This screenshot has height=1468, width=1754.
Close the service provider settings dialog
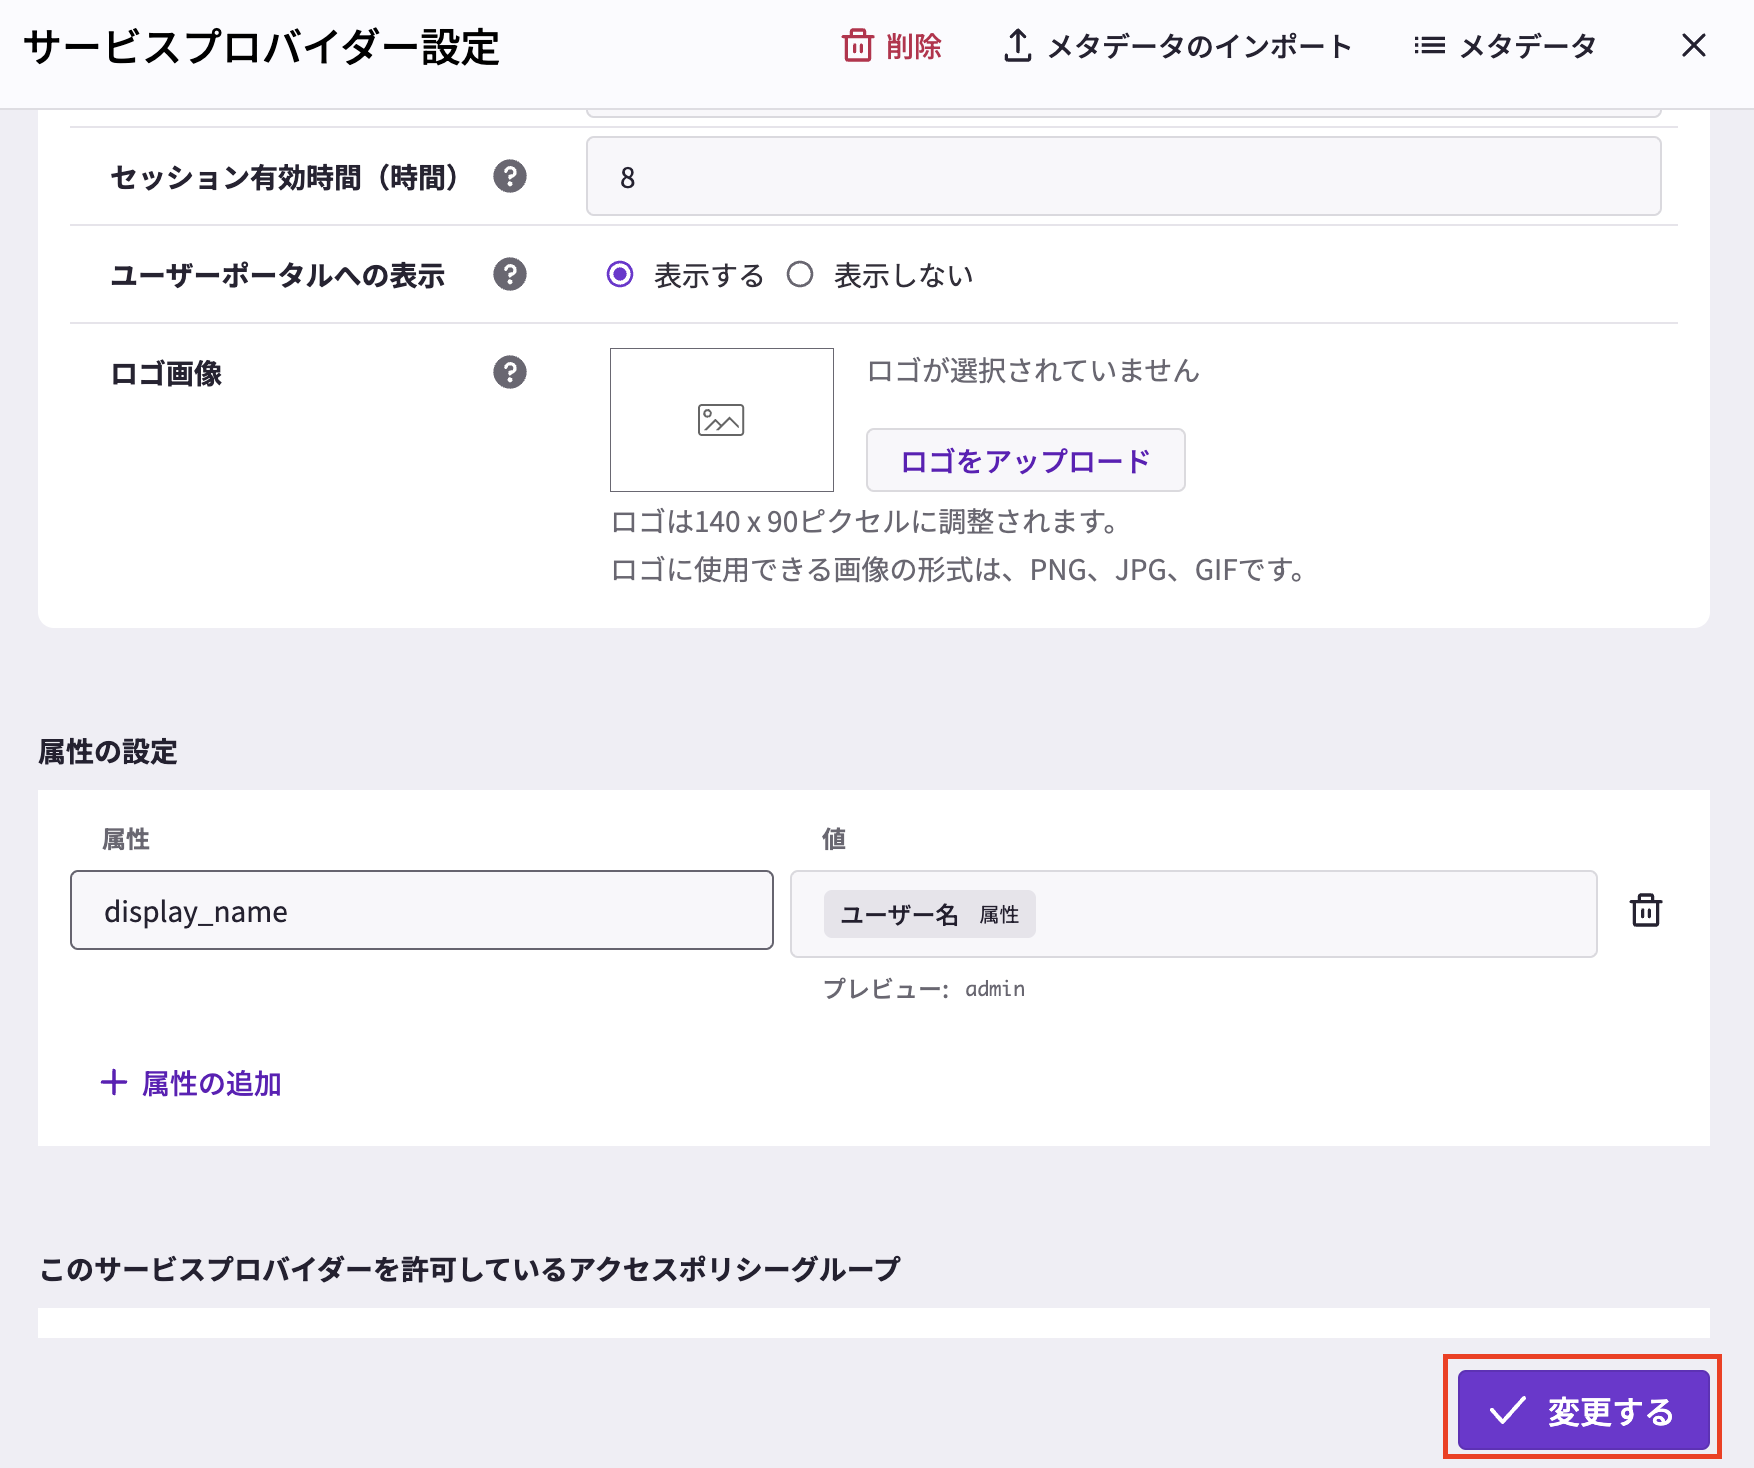(x=1693, y=45)
